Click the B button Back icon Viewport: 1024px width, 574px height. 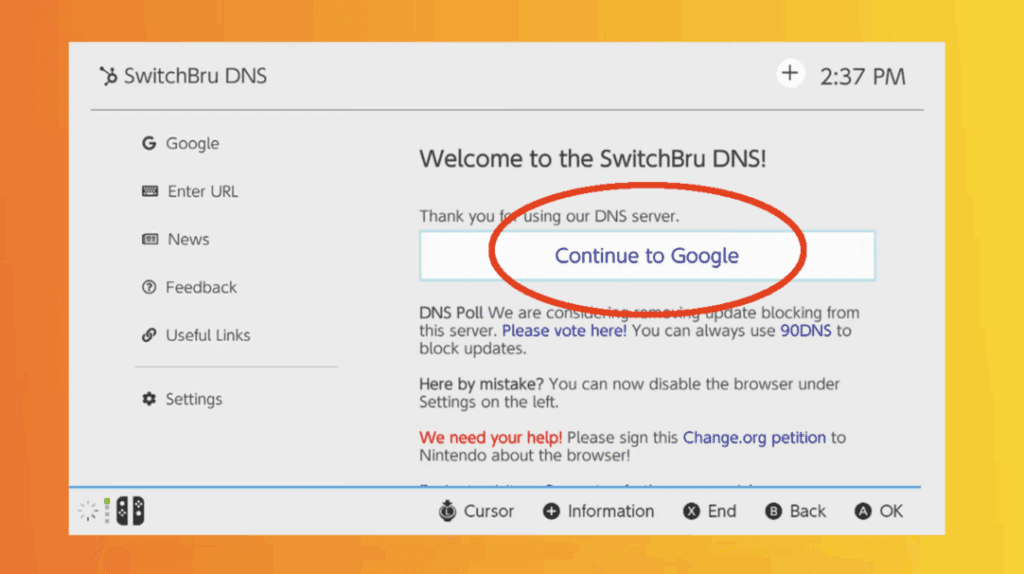click(x=774, y=511)
